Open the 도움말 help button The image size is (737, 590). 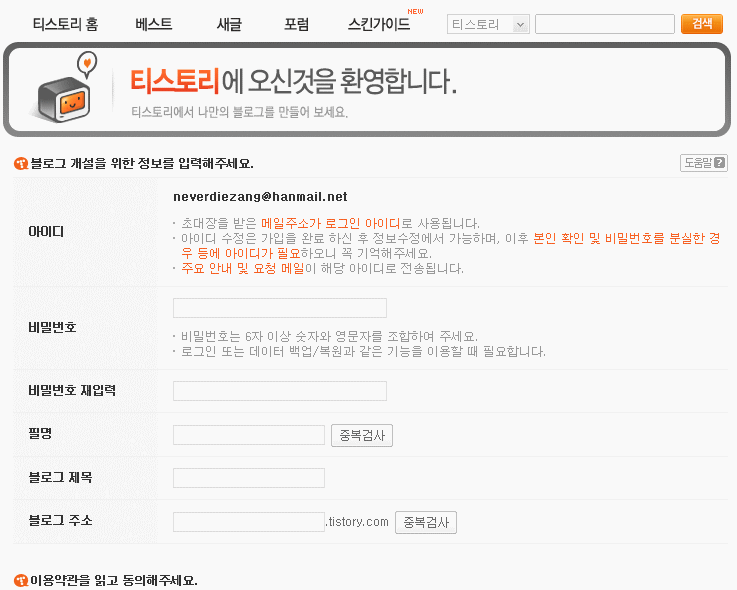coord(704,163)
